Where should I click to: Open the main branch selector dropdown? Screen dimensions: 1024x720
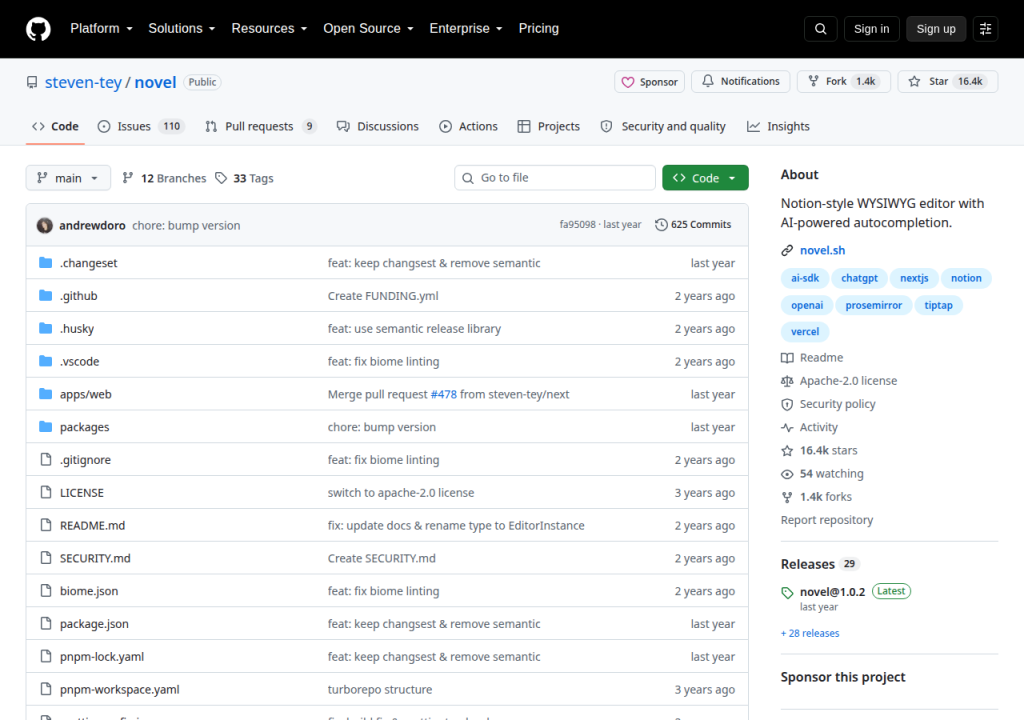(x=68, y=178)
